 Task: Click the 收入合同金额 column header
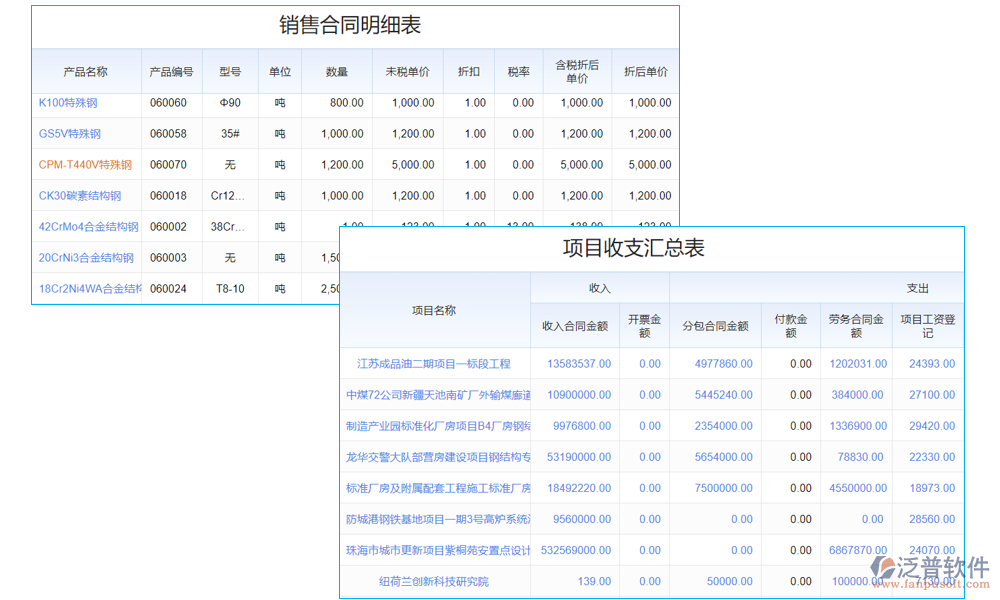pos(575,326)
